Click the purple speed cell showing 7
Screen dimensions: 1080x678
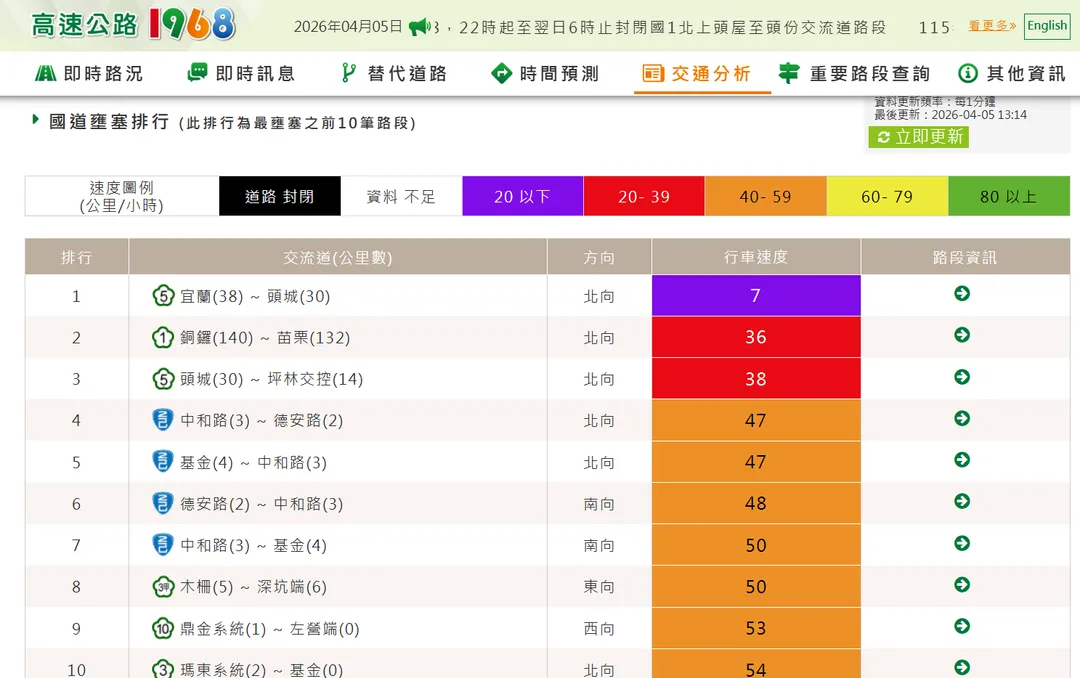point(756,296)
